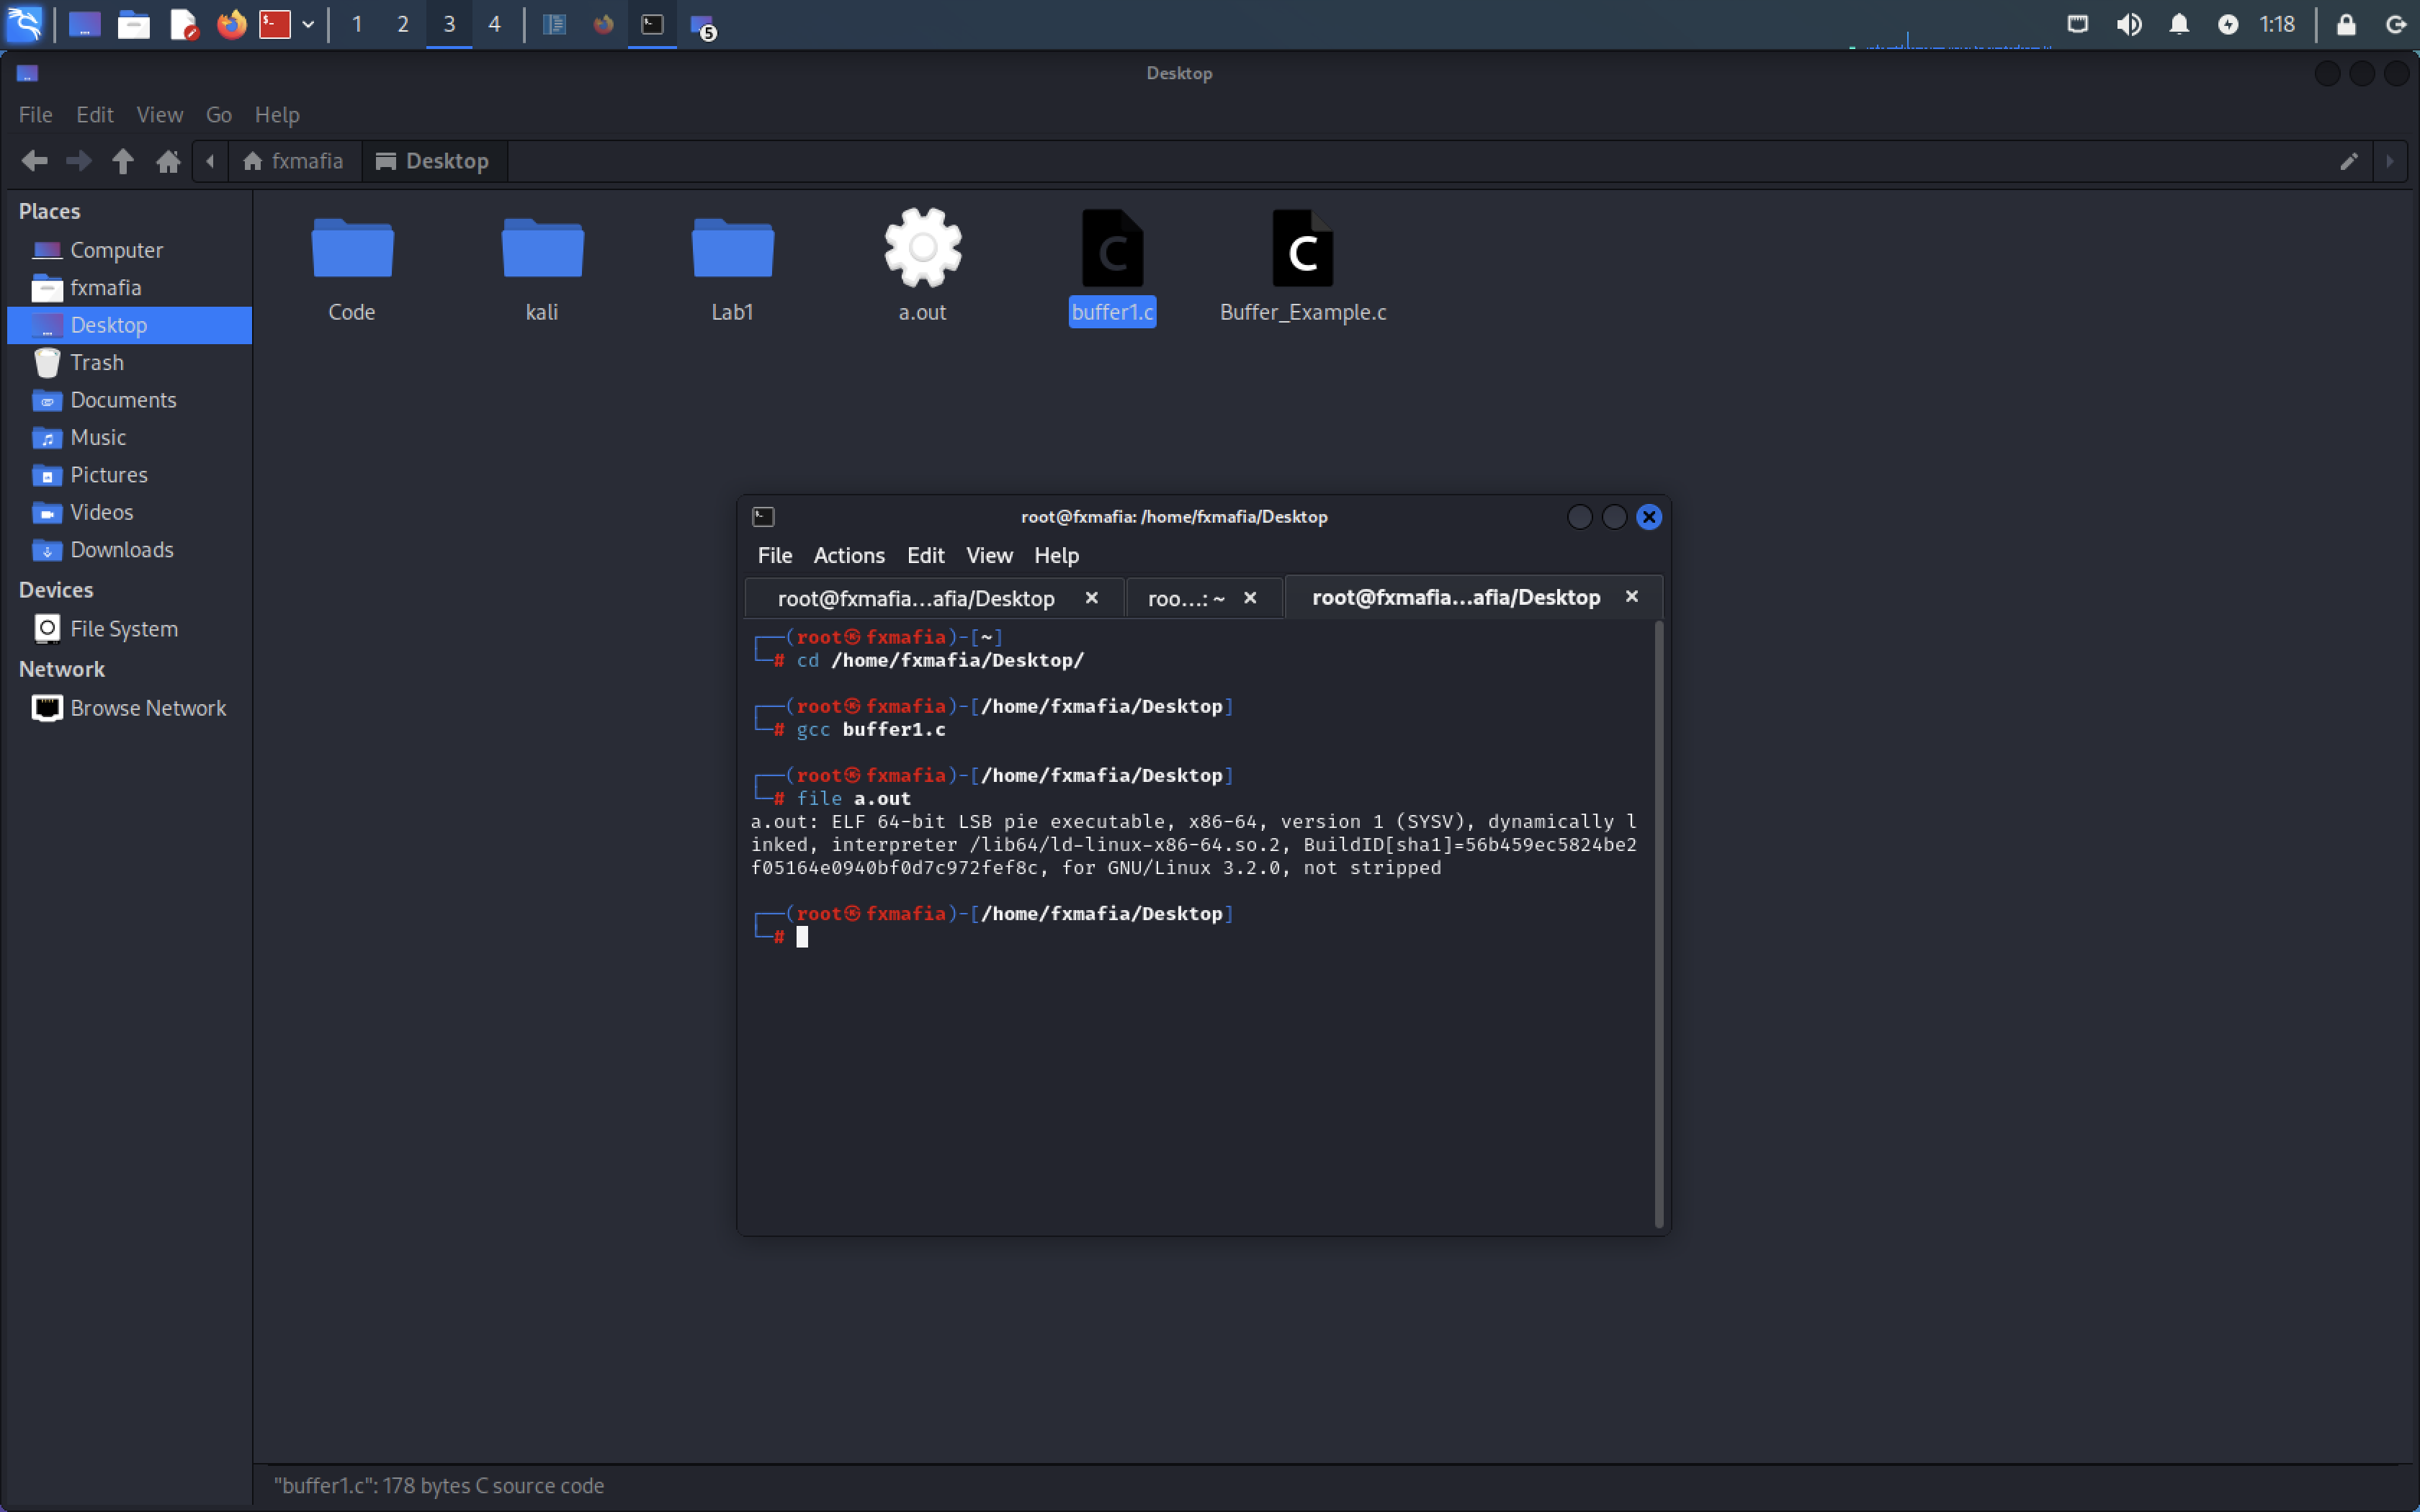Image resolution: width=2420 pixels, height=1512 pixels.
Task: Open the terminal View menu
Action: tap(989, 555)
